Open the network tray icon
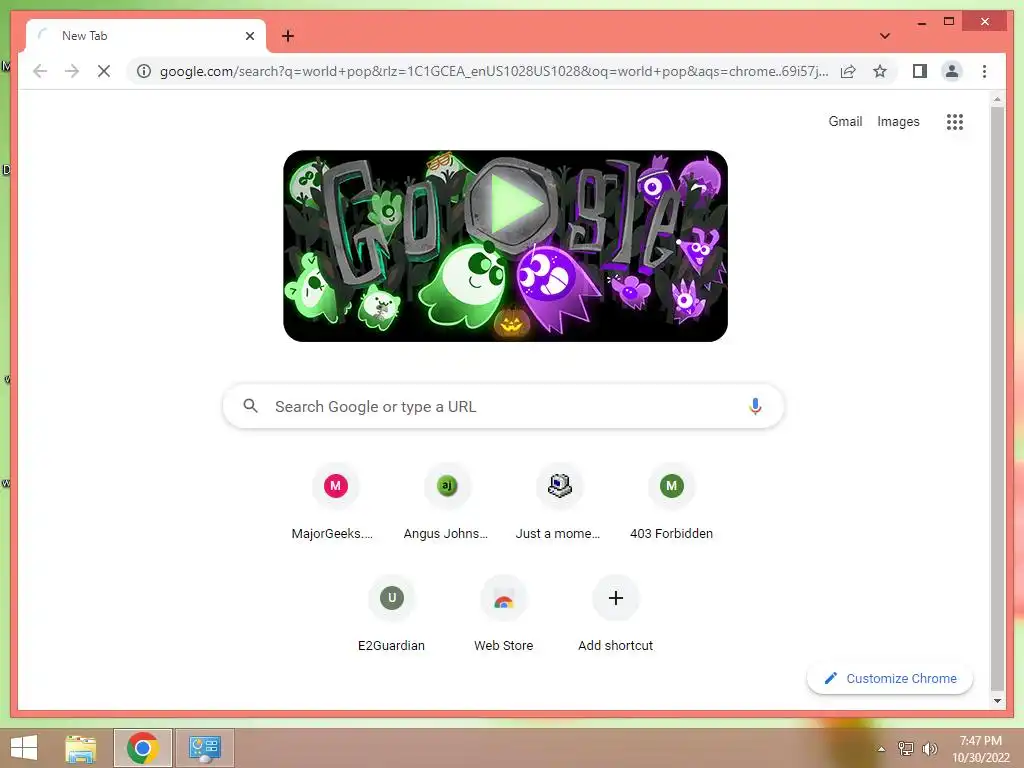This screenshot has width=1024, height=768. tap(906, 748)
